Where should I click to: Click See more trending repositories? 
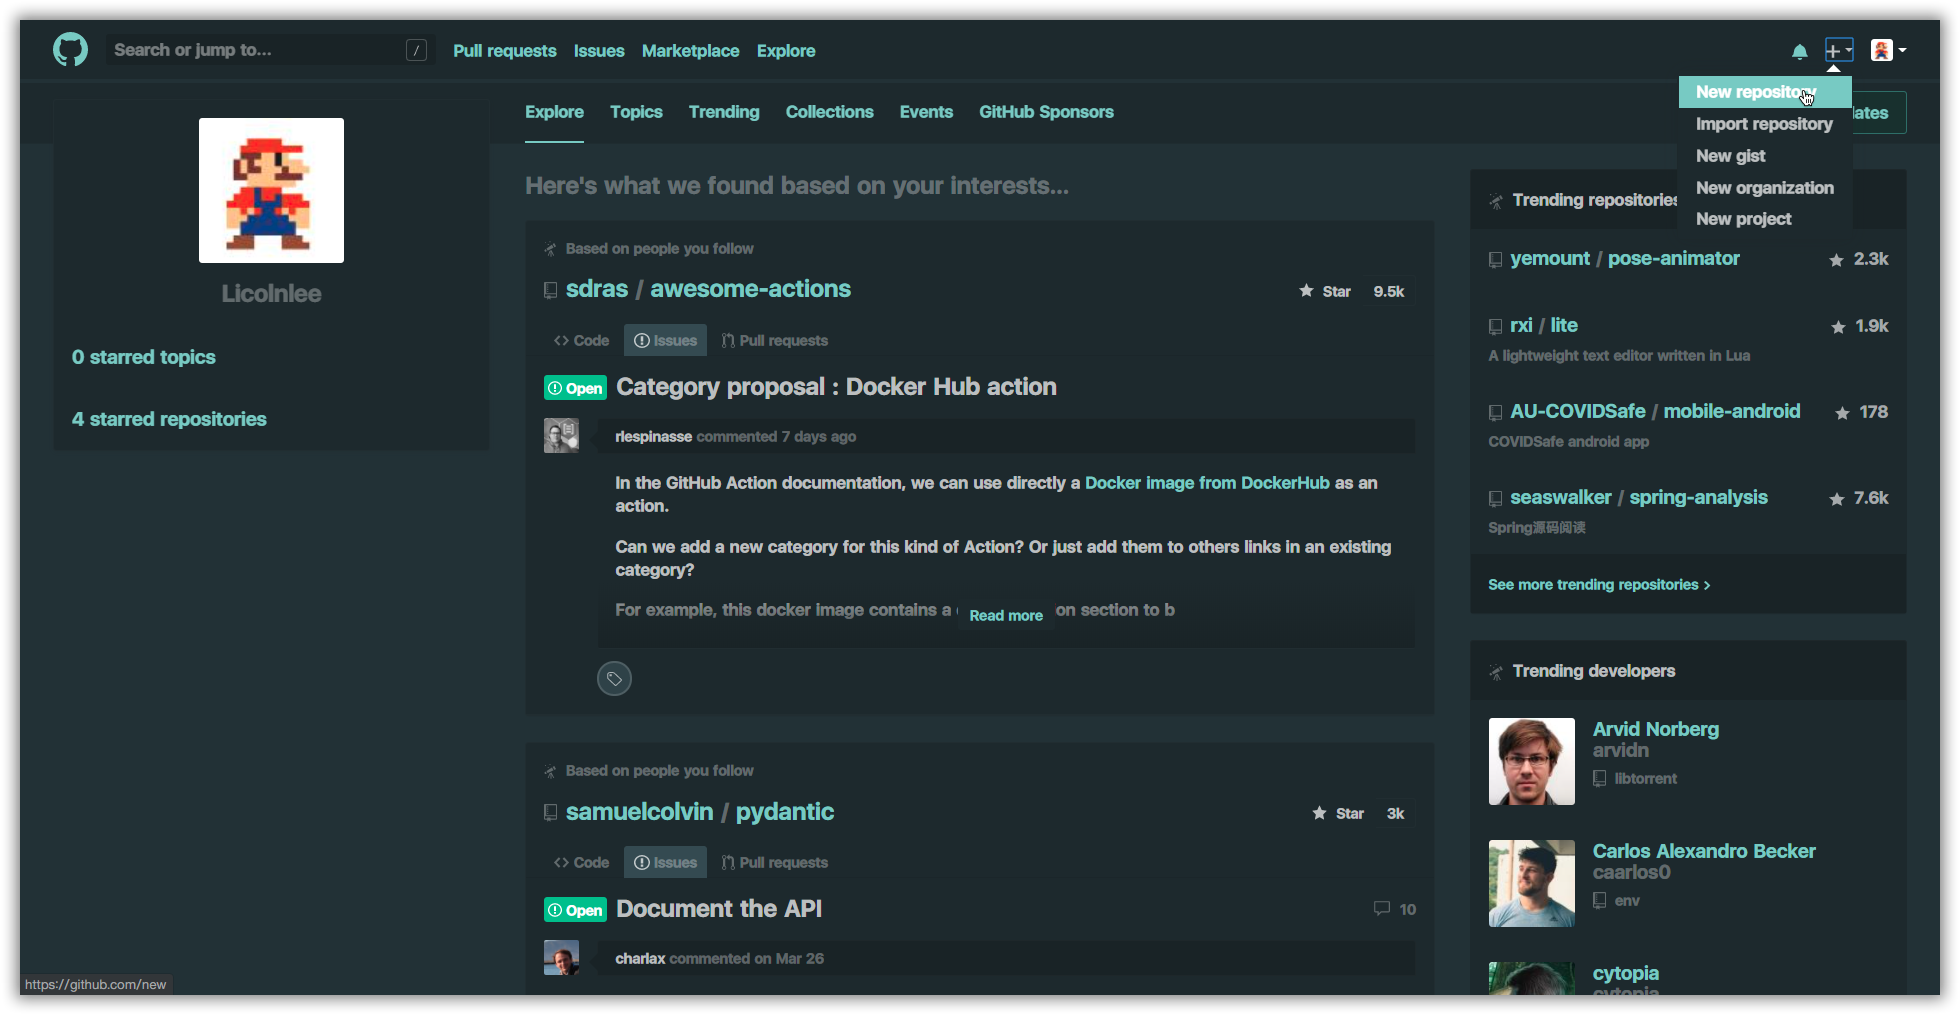tap(1599, 585)
